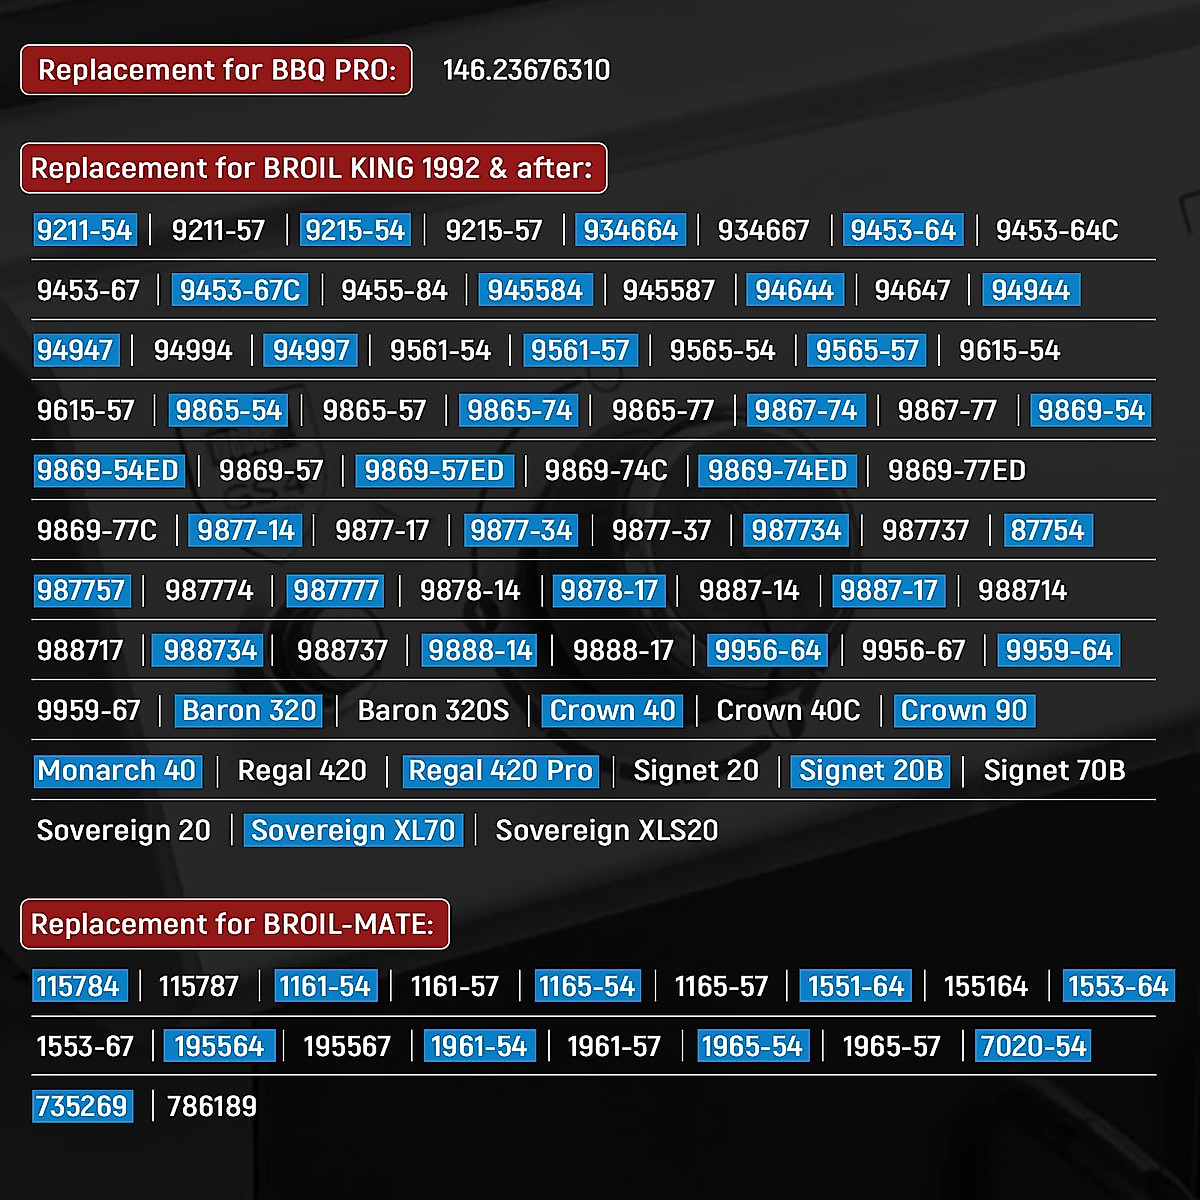Select the highlighted 9869-54ED model tag

tap(108, 471)
